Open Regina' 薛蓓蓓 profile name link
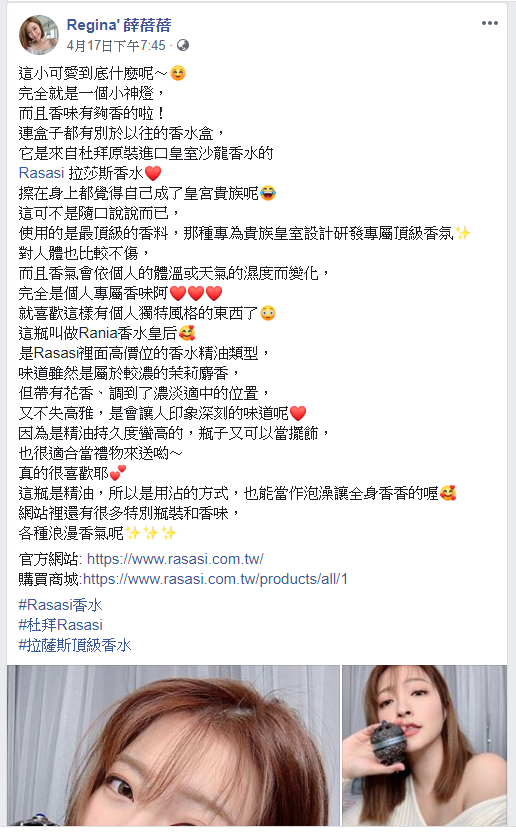Screen dimensions: 516x833 tap(119, 25)
